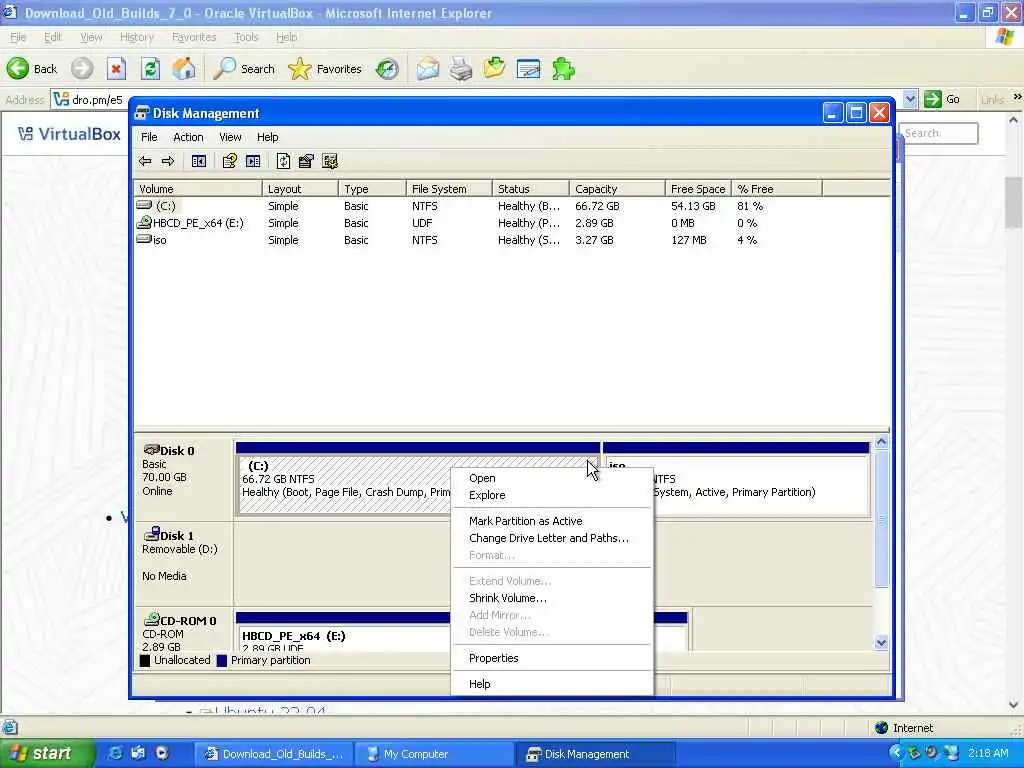This screenshot has width=1024, height=768.
Task: Click the Show/Hide Console Tree toolbar icon
Action: pyautogui.click(x=199, y=161)
